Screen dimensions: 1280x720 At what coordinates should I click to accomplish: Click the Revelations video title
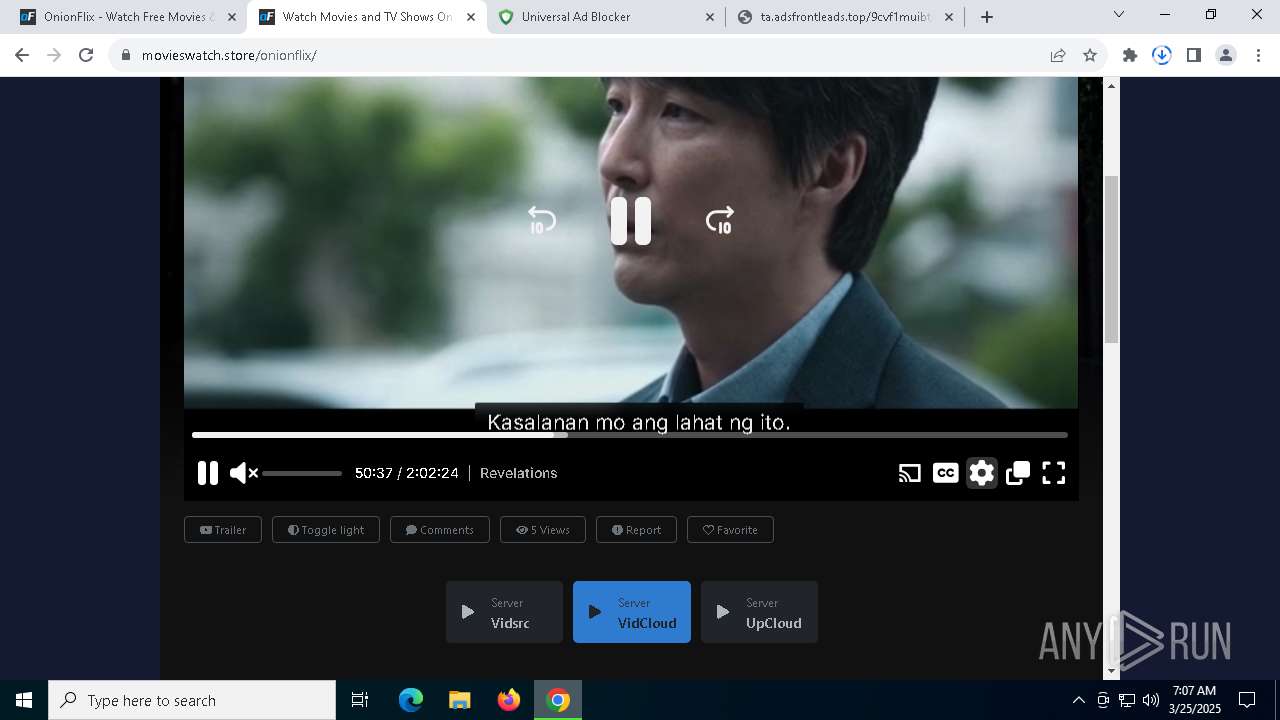point(518,473)
